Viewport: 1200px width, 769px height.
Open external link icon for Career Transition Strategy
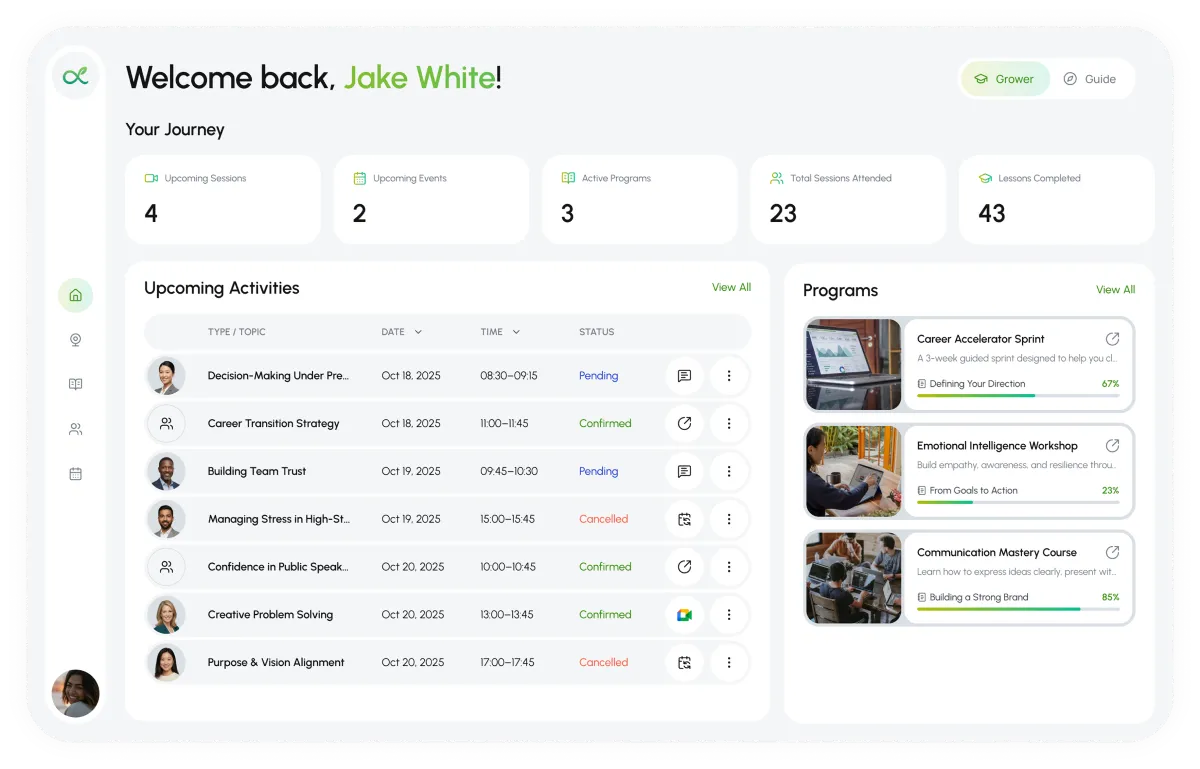click(x=684, y=423)
